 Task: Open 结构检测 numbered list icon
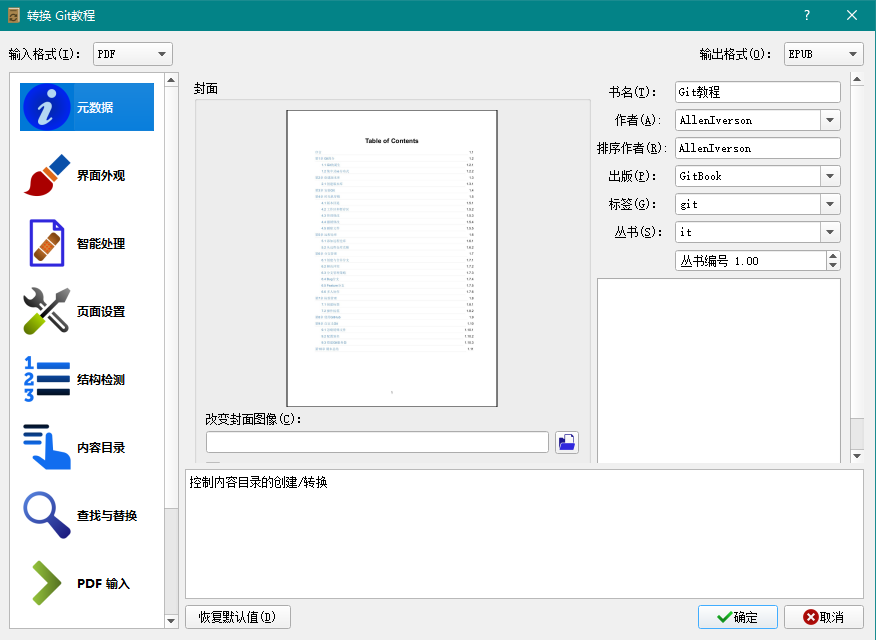click(46, 379)
